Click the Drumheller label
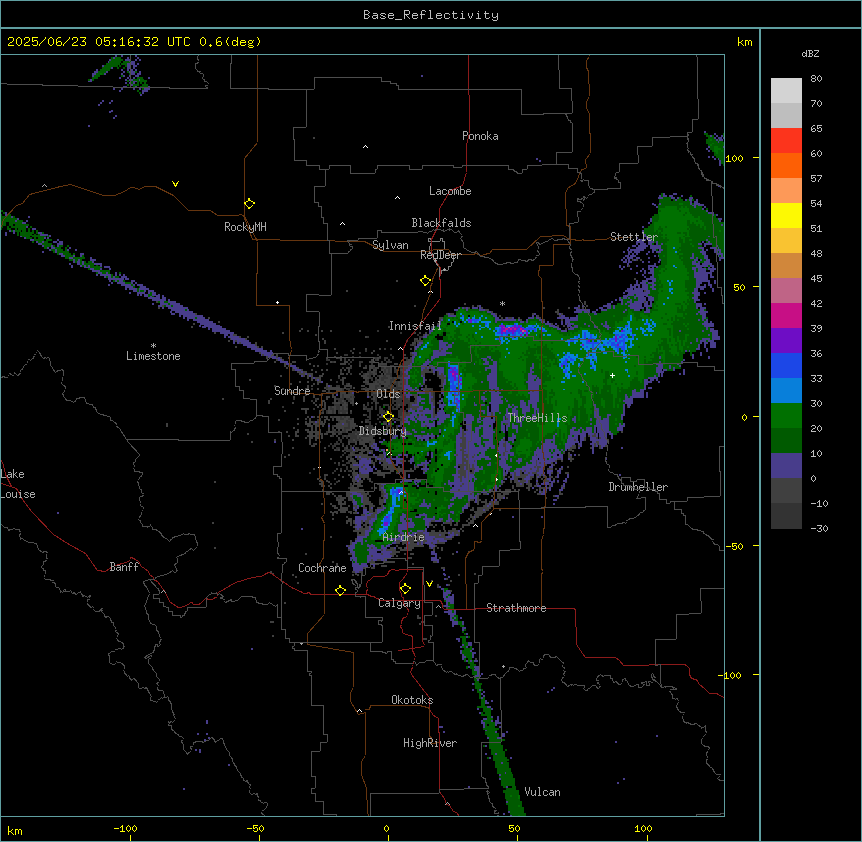The width and height of the screenshot is (862, 842). (x=638, y=487)
